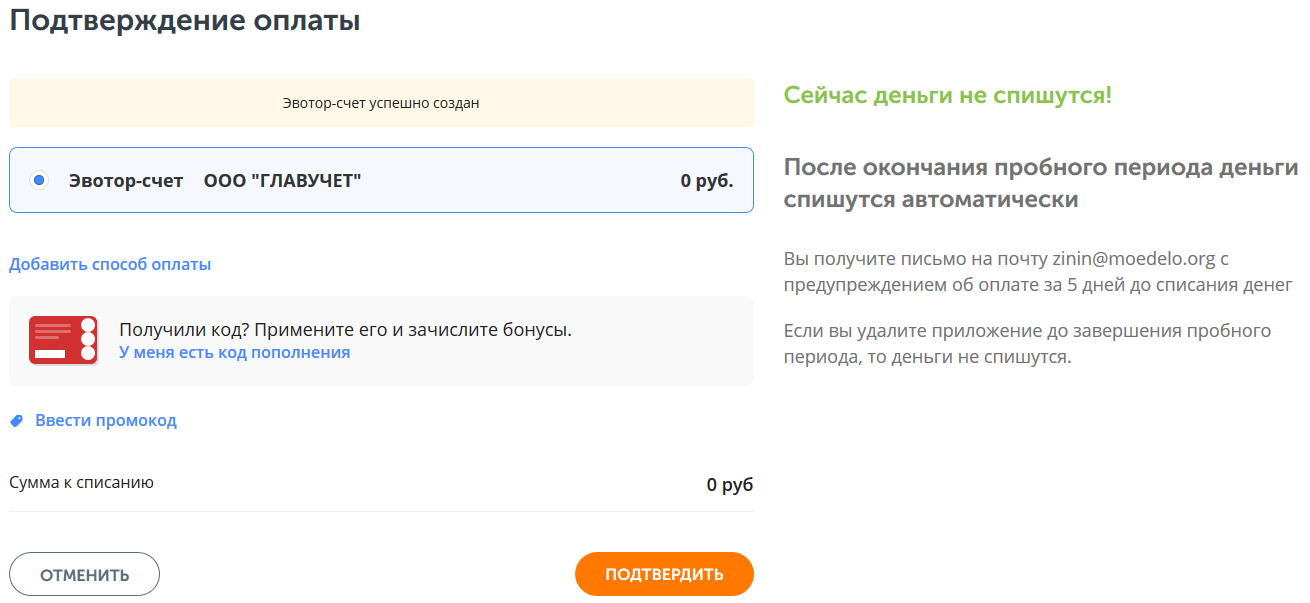Open the Ввести промокод link
This screenshot has height=603, width=1310.
pos(106,421)
